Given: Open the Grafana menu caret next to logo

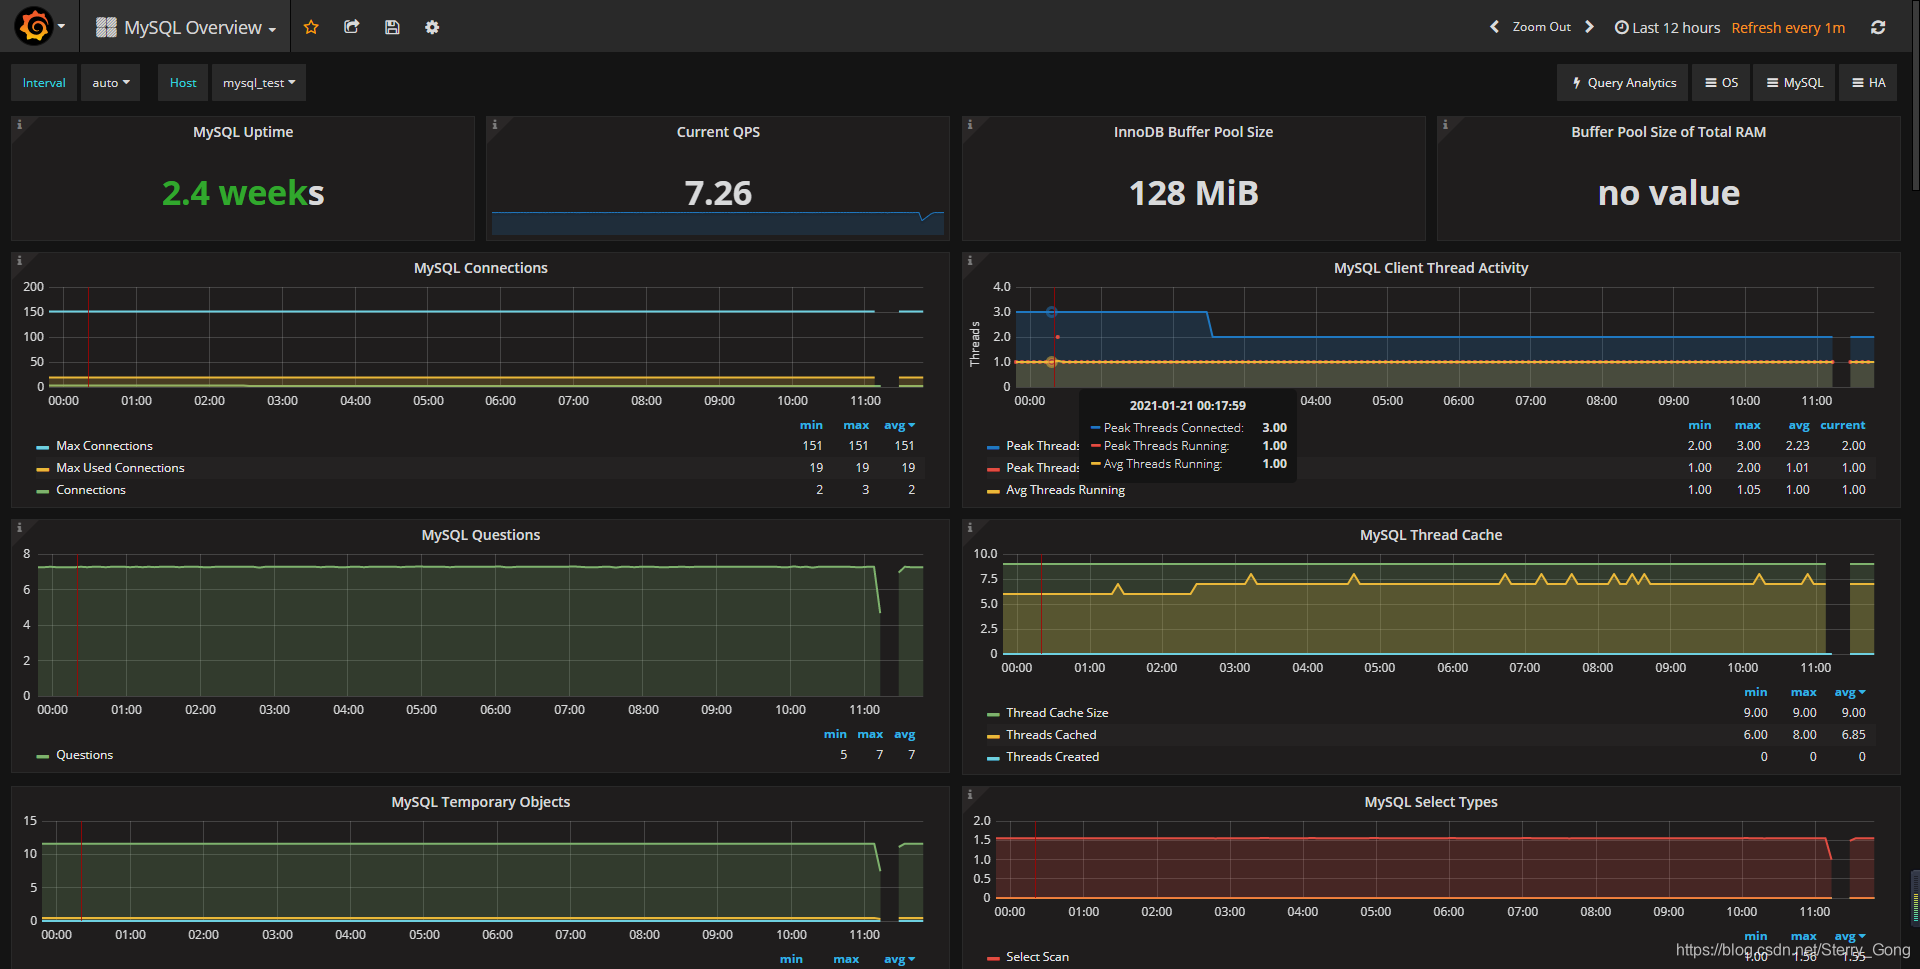Looking at the screenshot, I should tap(62, 27).
